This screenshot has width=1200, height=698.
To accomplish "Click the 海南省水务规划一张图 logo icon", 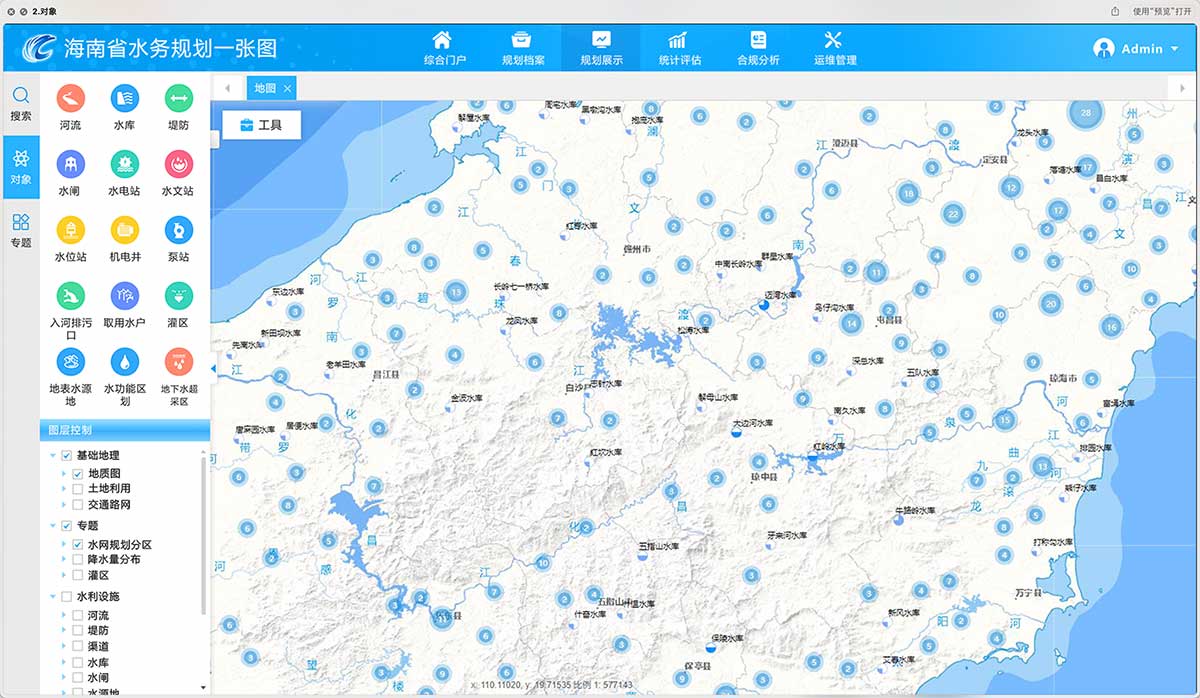I will [41, 47].
